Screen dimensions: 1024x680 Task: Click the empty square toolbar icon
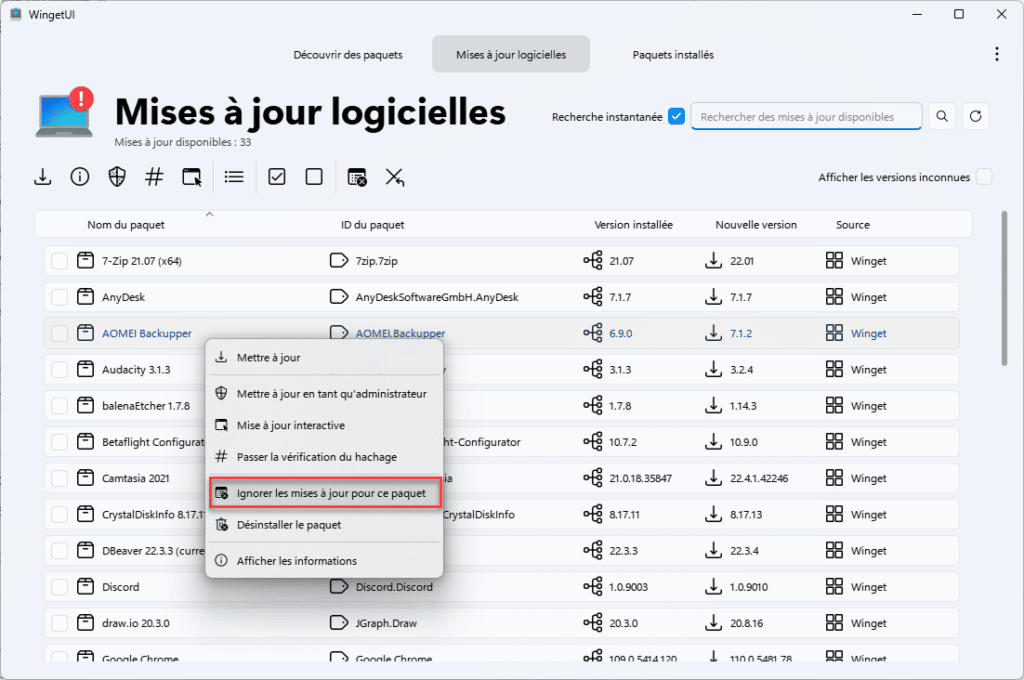pyautogui.click(x=314, y=177)
